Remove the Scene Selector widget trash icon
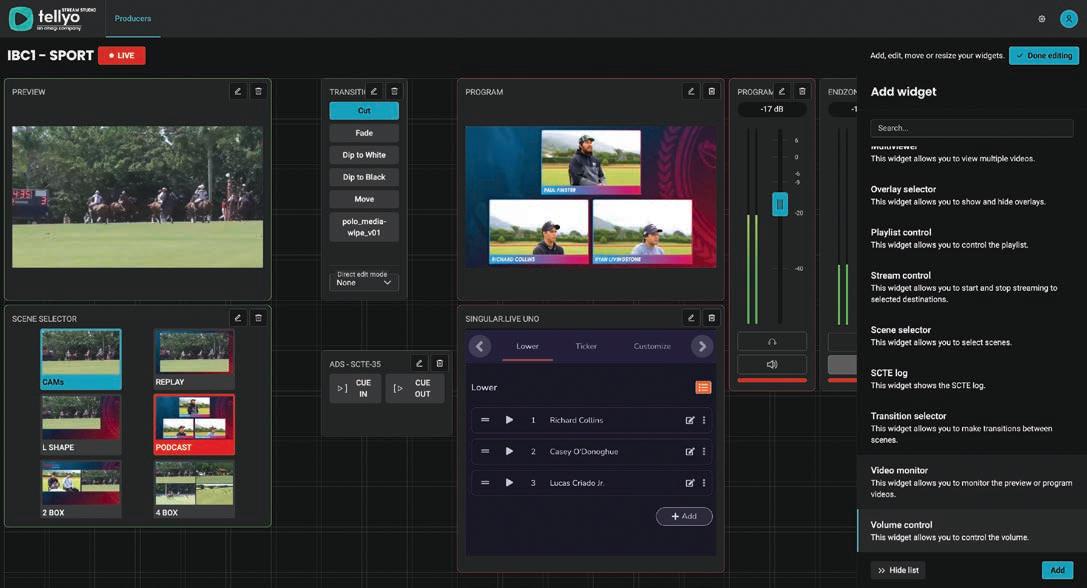 [x=259, y=318]
